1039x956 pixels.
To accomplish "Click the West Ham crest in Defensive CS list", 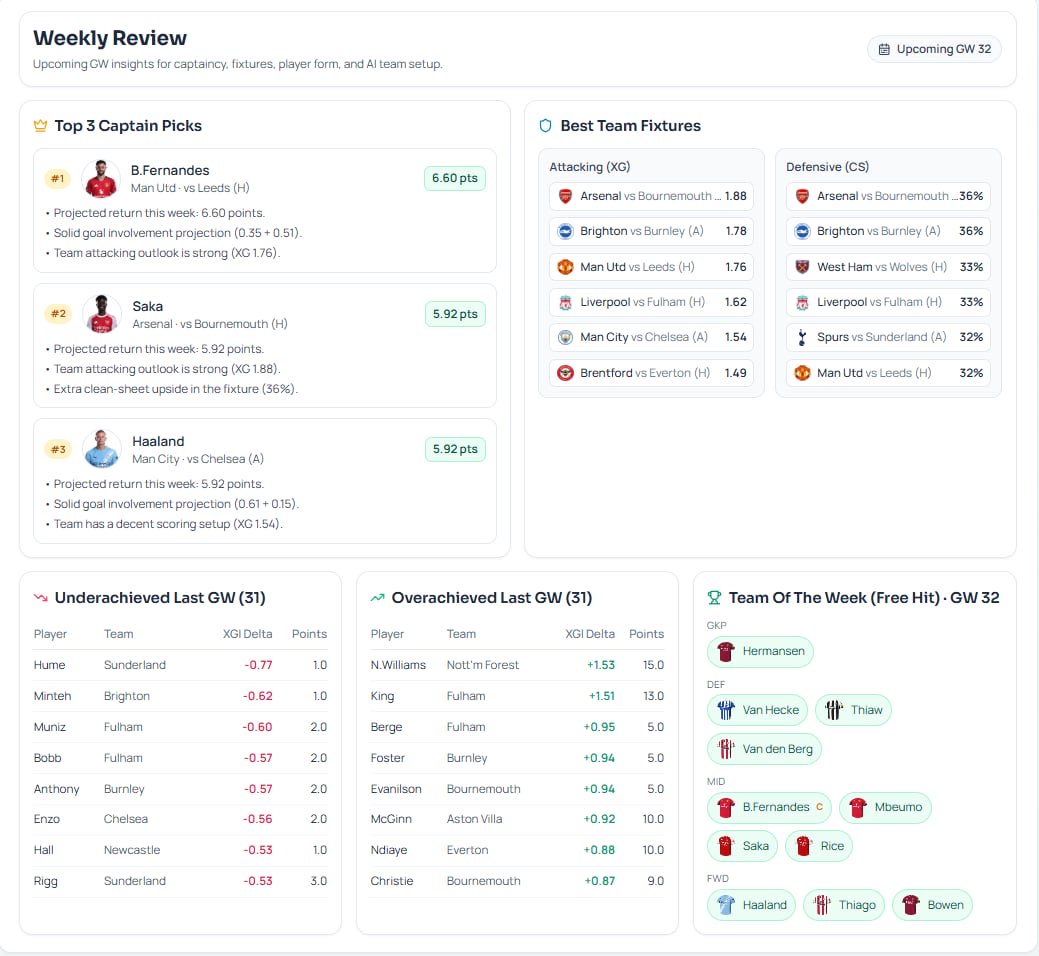I will pyautogui.click(x=802, y=267).
